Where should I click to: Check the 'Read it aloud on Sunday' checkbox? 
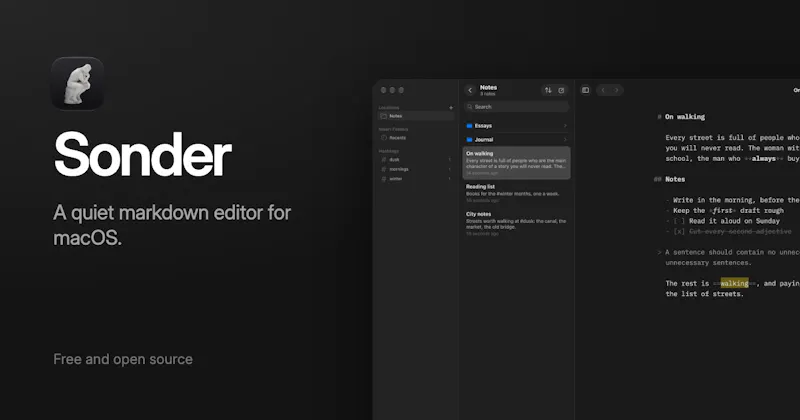coord(679,221)
